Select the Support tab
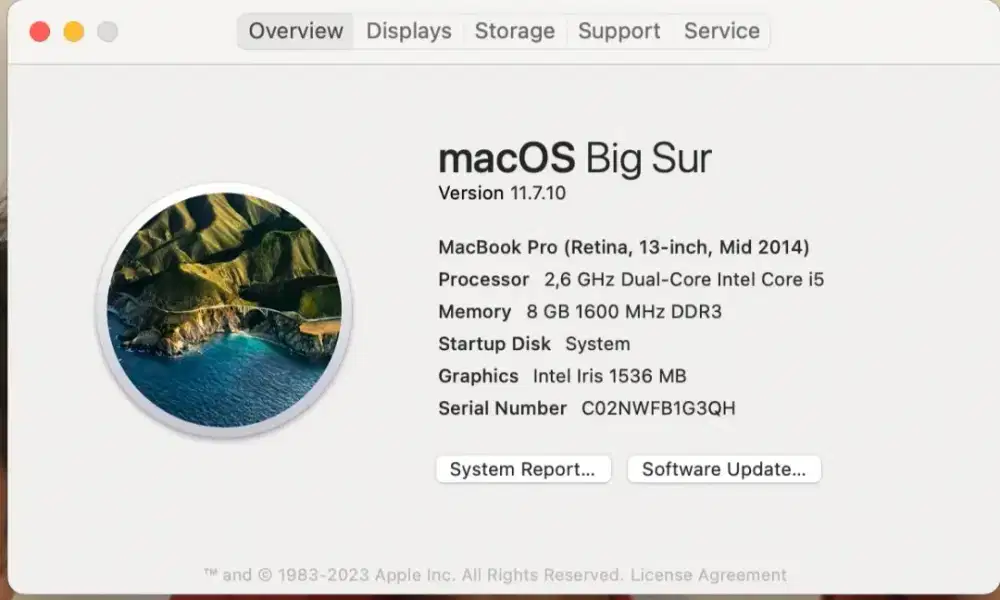The image size is (1000, 600). pos(619,31)
